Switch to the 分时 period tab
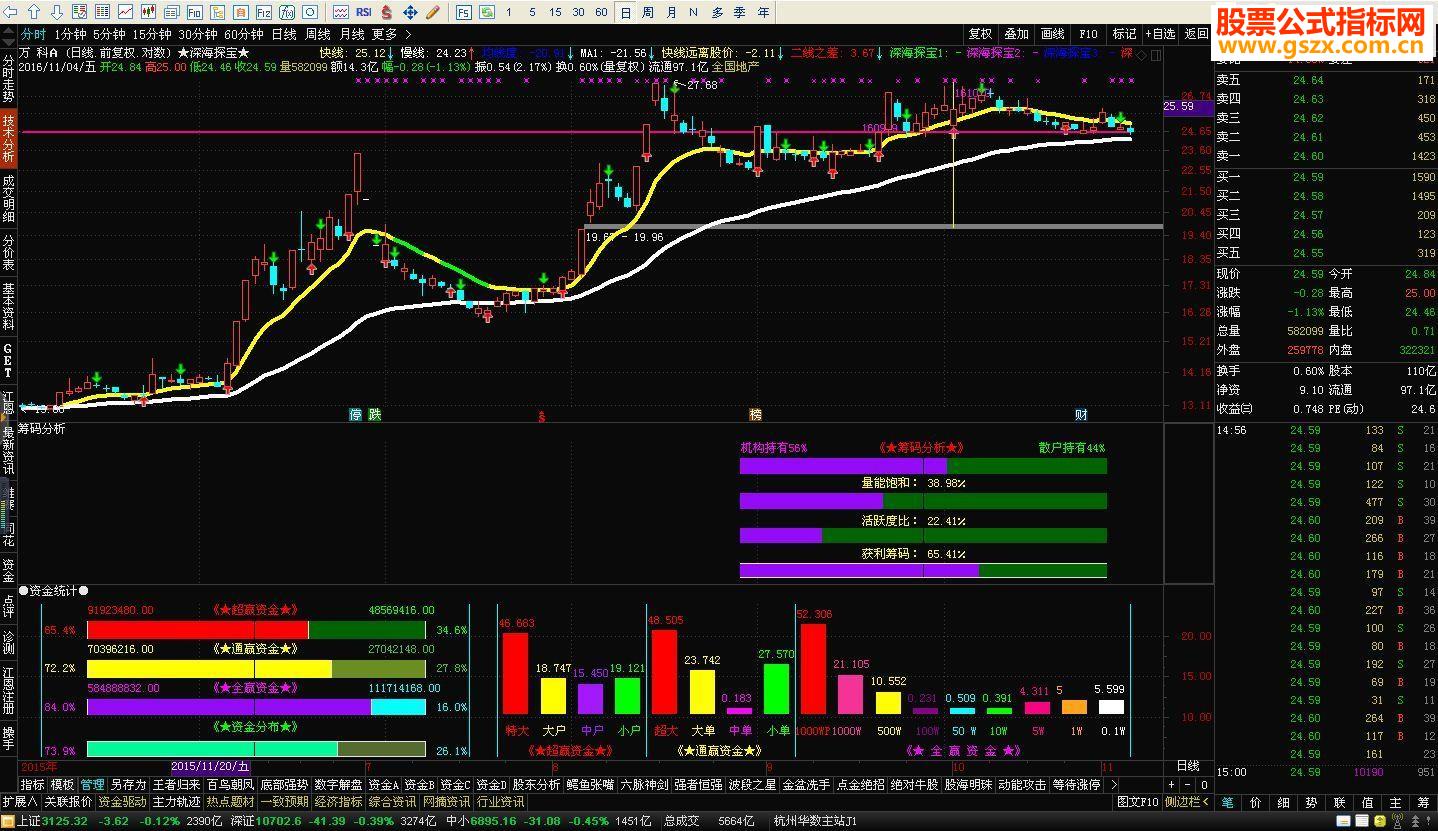This screenshot has width=1438, height=831. click(33, 34)
